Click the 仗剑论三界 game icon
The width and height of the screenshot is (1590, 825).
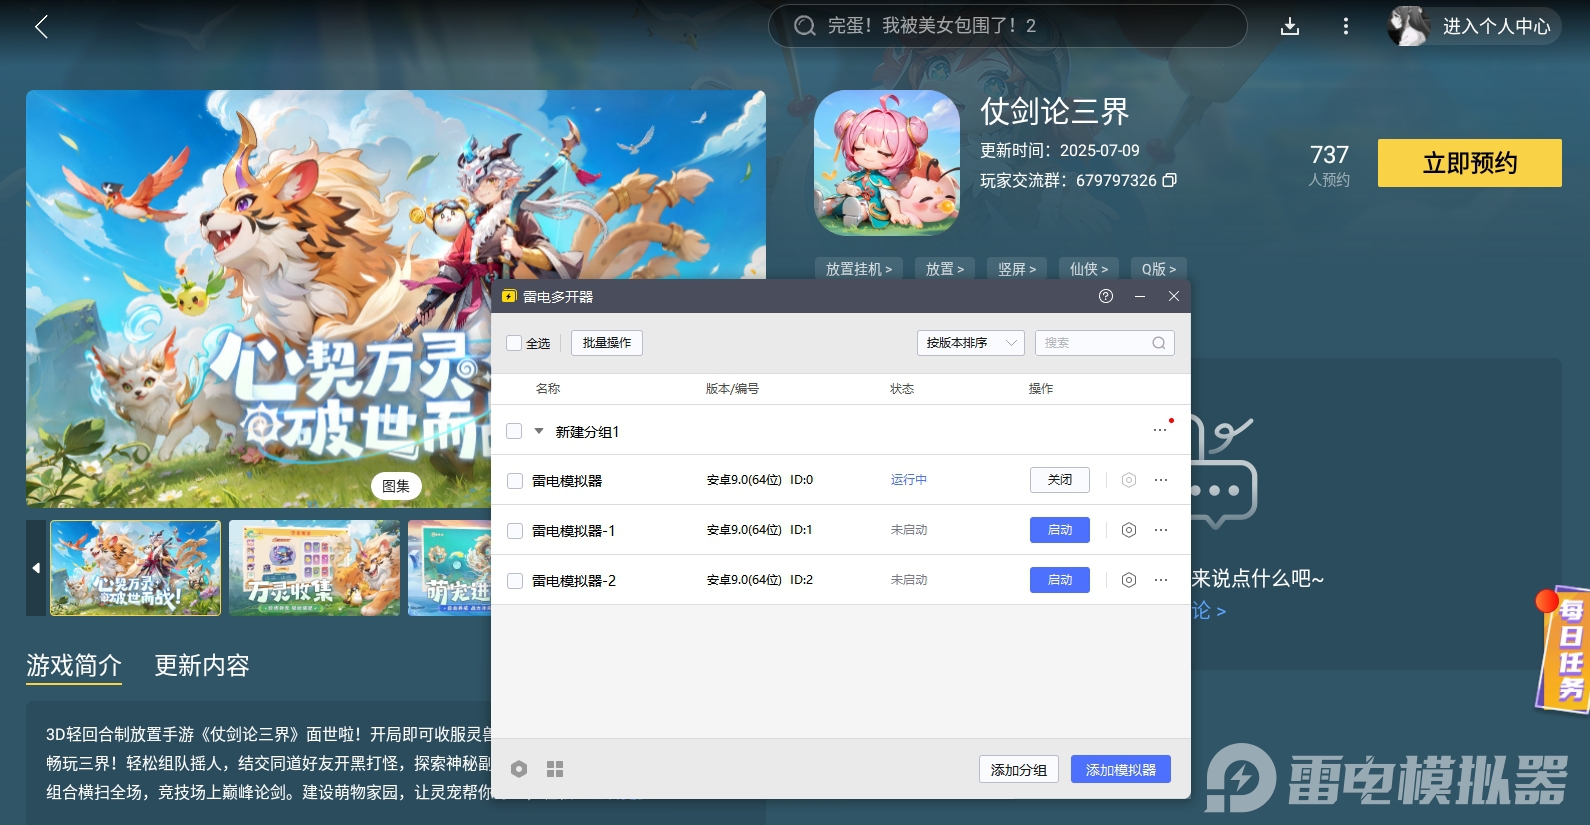coord(887,163)
